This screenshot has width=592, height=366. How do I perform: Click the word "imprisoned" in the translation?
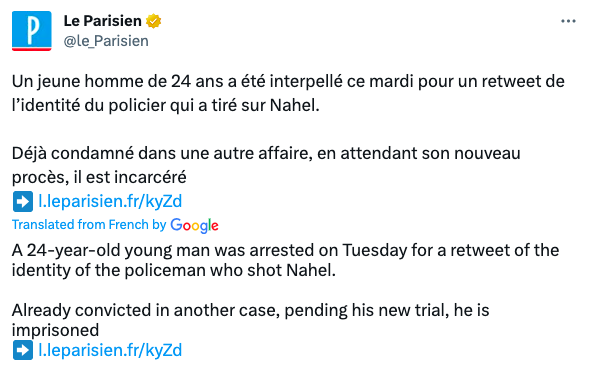point(56,330)
